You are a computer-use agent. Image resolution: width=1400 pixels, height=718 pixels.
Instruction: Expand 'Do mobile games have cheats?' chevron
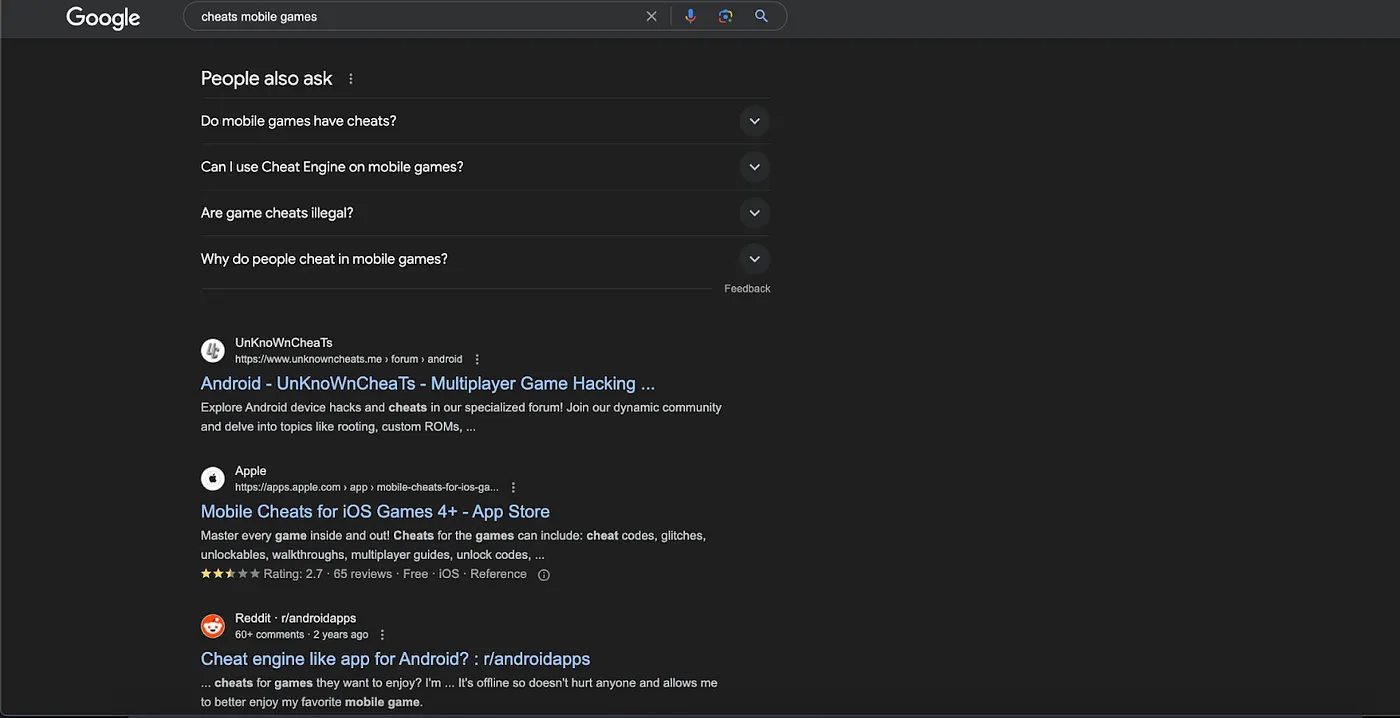click(755, 121)
